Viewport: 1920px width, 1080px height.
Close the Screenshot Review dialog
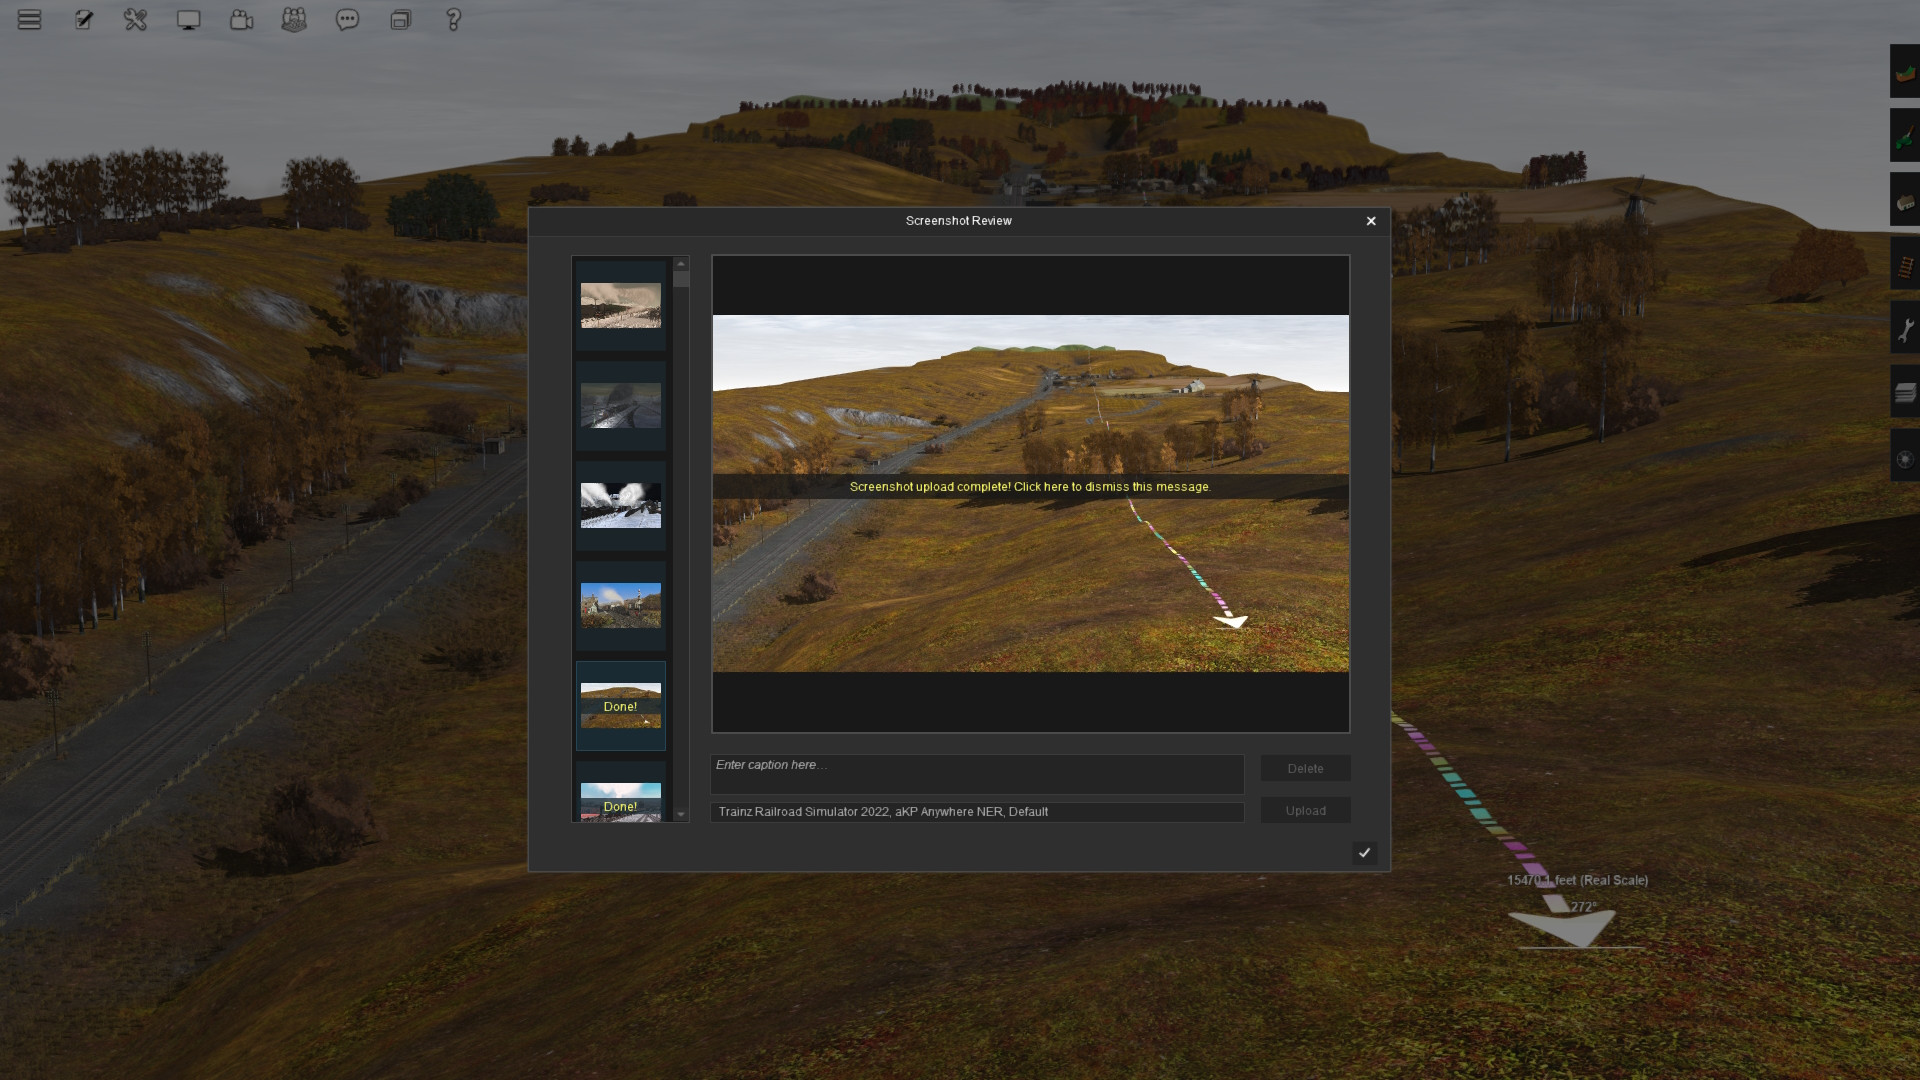click(x=1371, y=221)
